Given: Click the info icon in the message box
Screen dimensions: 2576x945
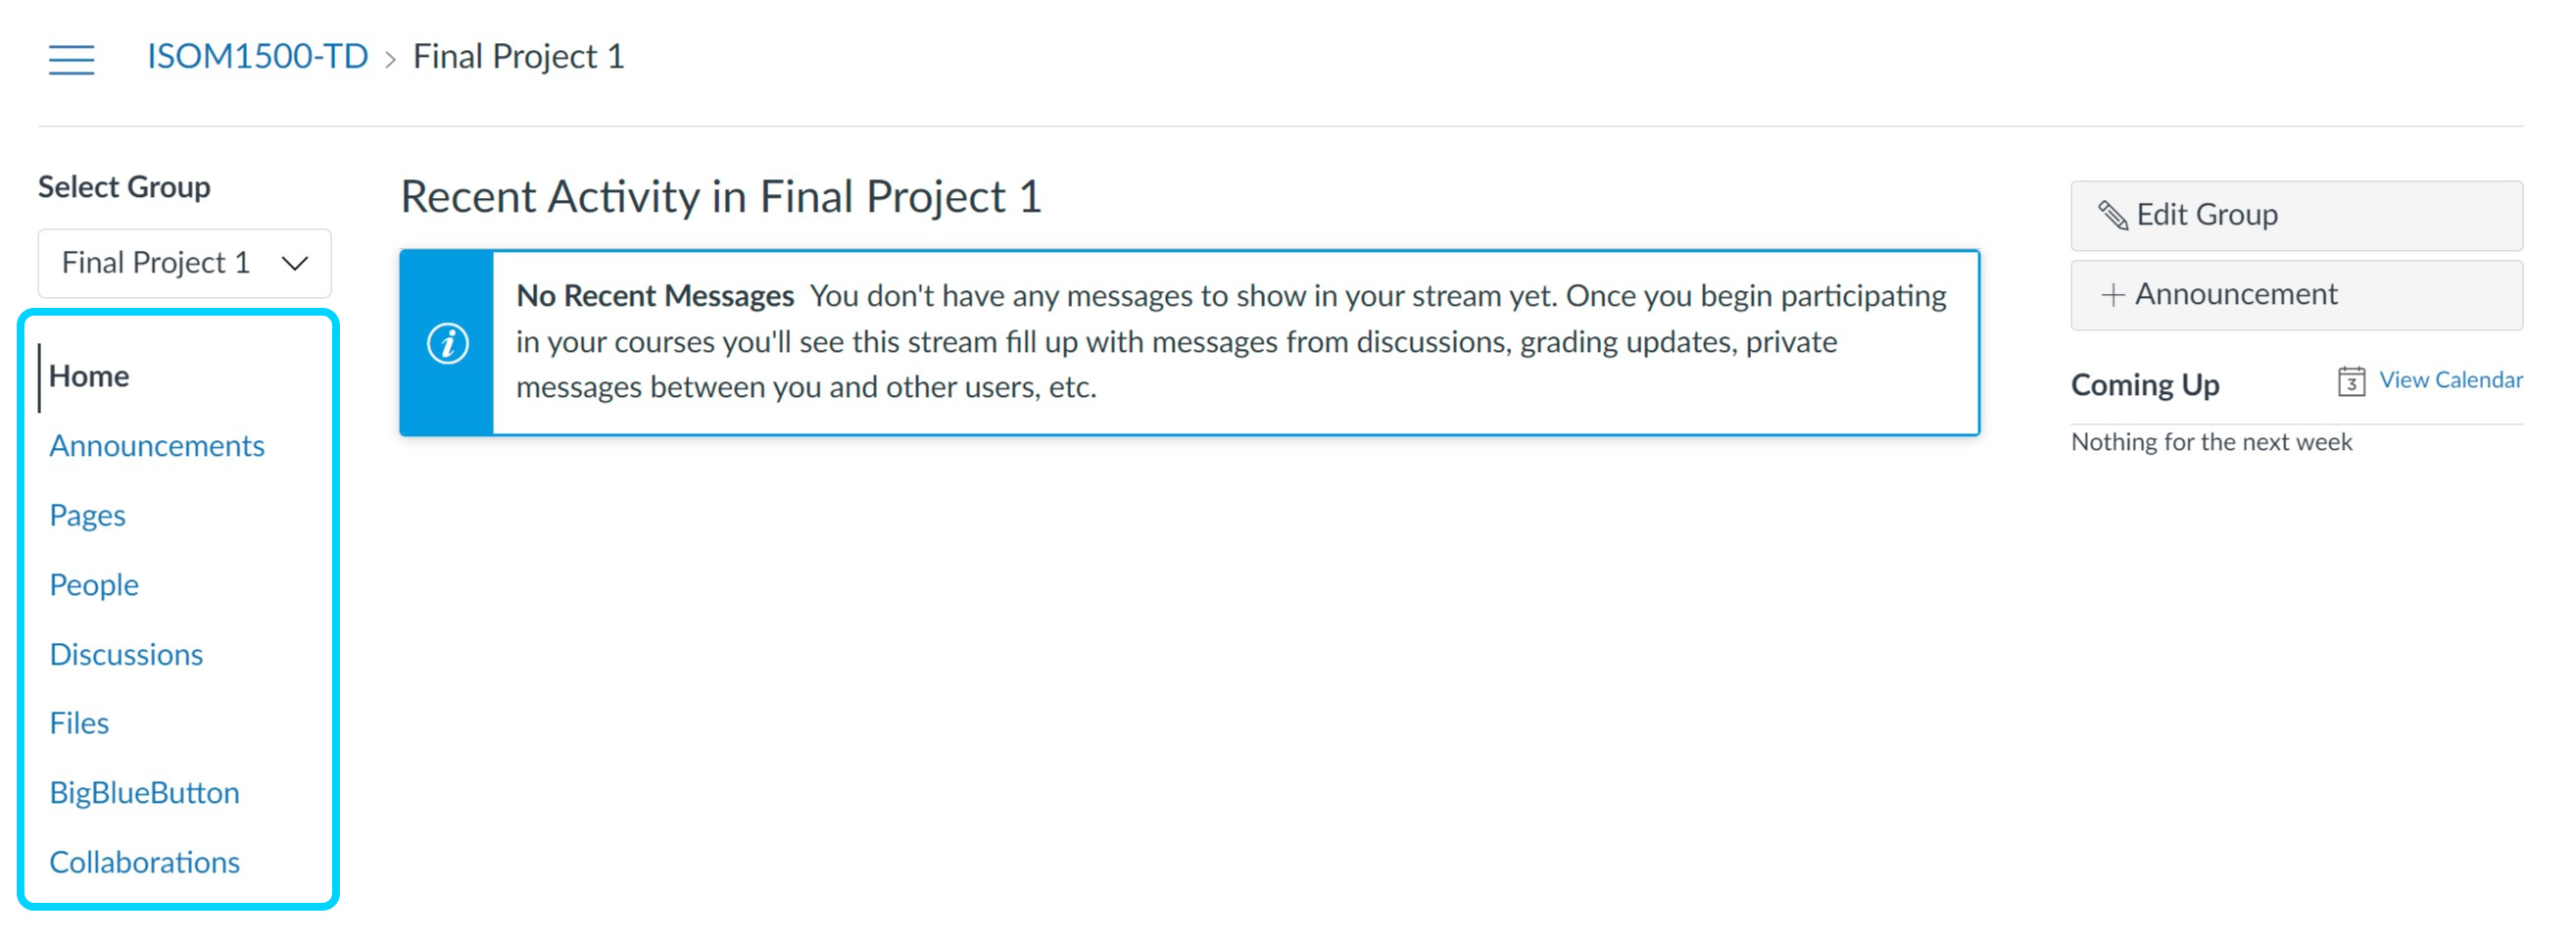Looking at the screenshot, I should point(447,344).
